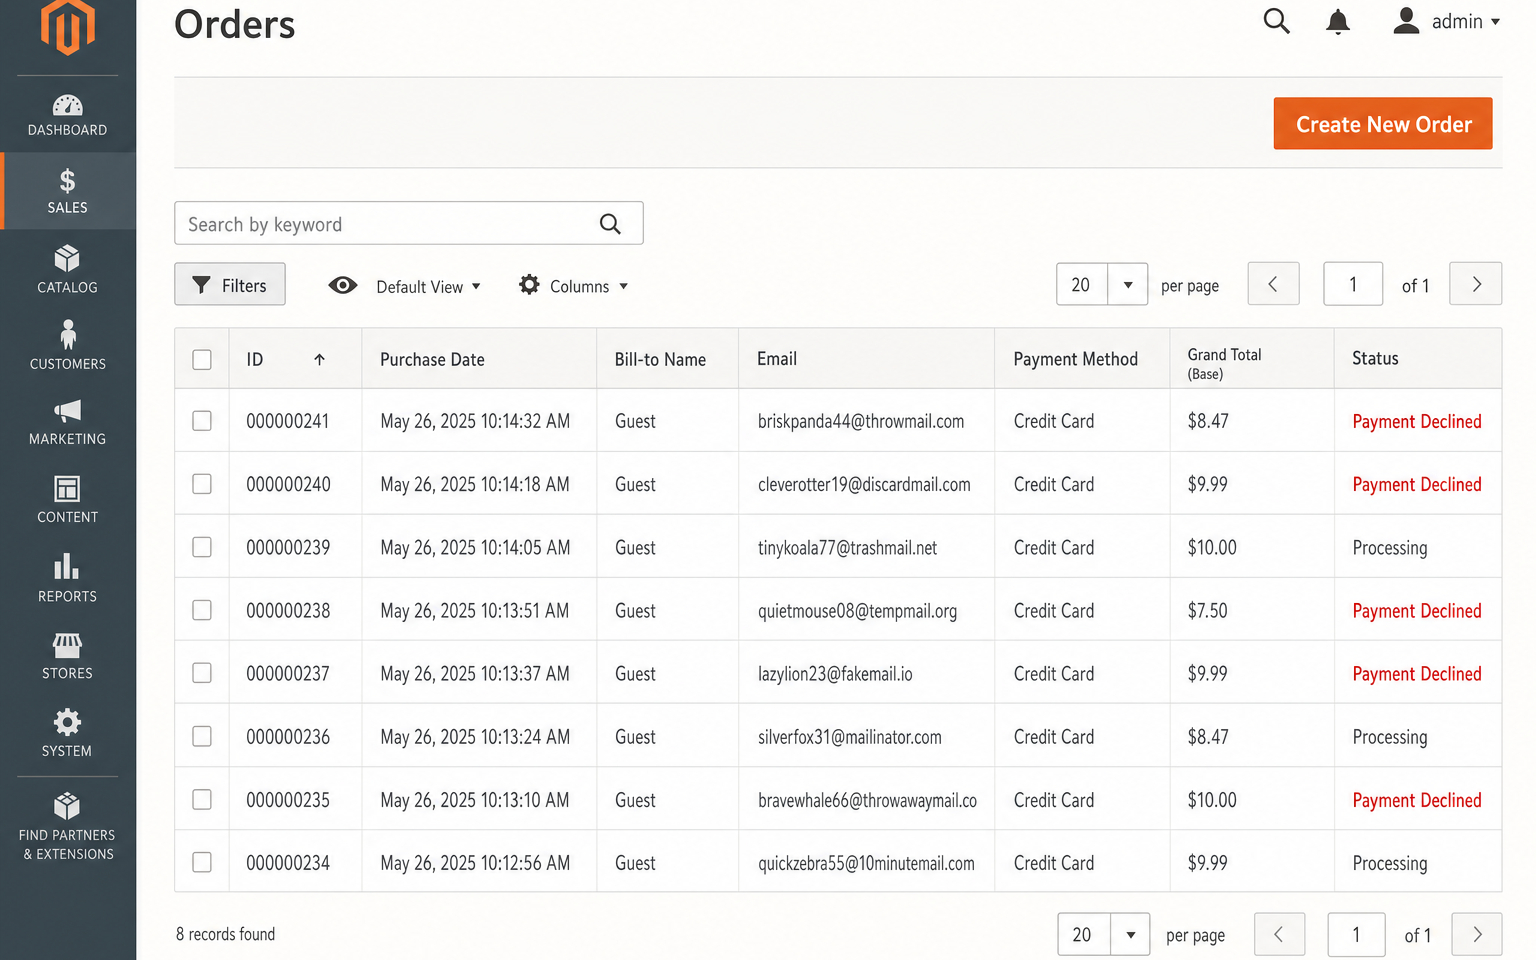Sort by the Status column header

click(1375, 358)
